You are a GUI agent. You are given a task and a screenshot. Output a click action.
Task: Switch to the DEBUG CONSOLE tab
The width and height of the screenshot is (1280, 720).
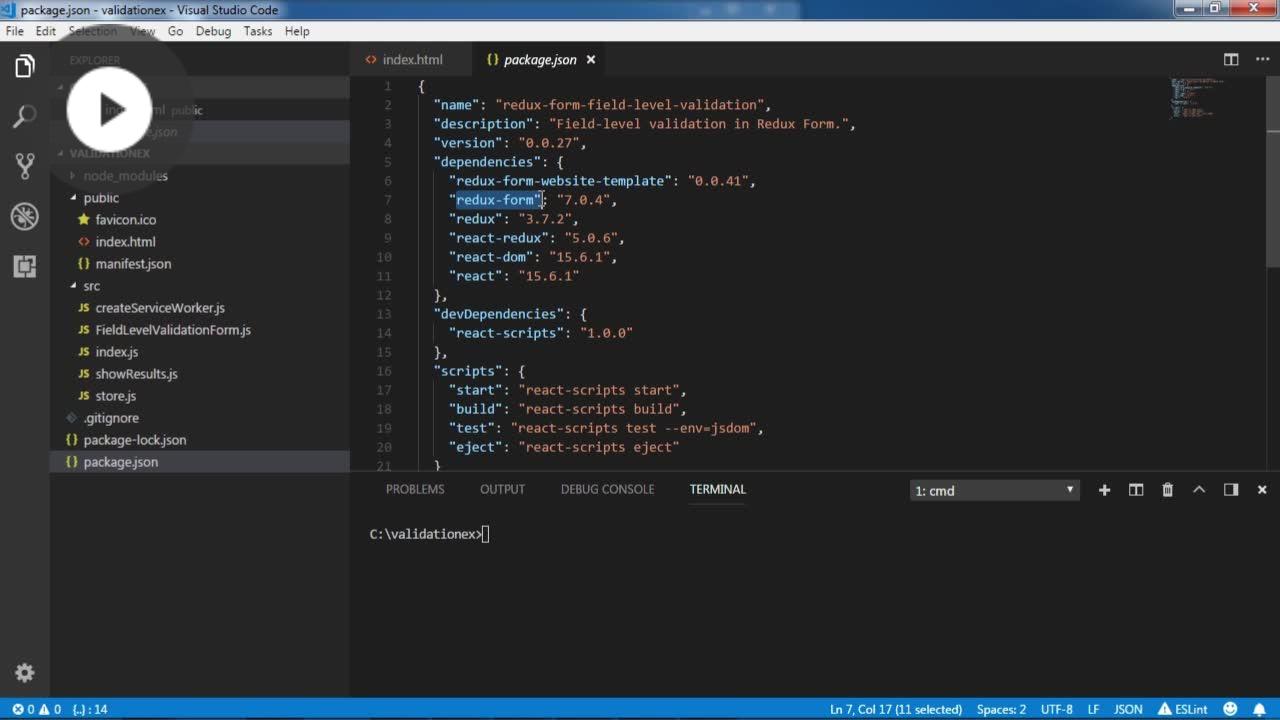coord(607,489)
